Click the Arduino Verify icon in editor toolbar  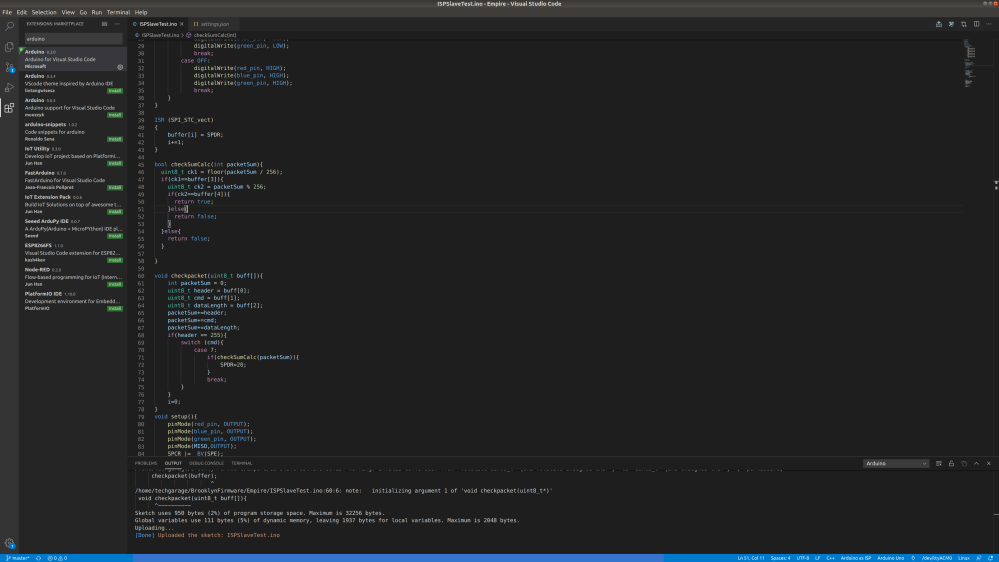click(x=951, y=24)
